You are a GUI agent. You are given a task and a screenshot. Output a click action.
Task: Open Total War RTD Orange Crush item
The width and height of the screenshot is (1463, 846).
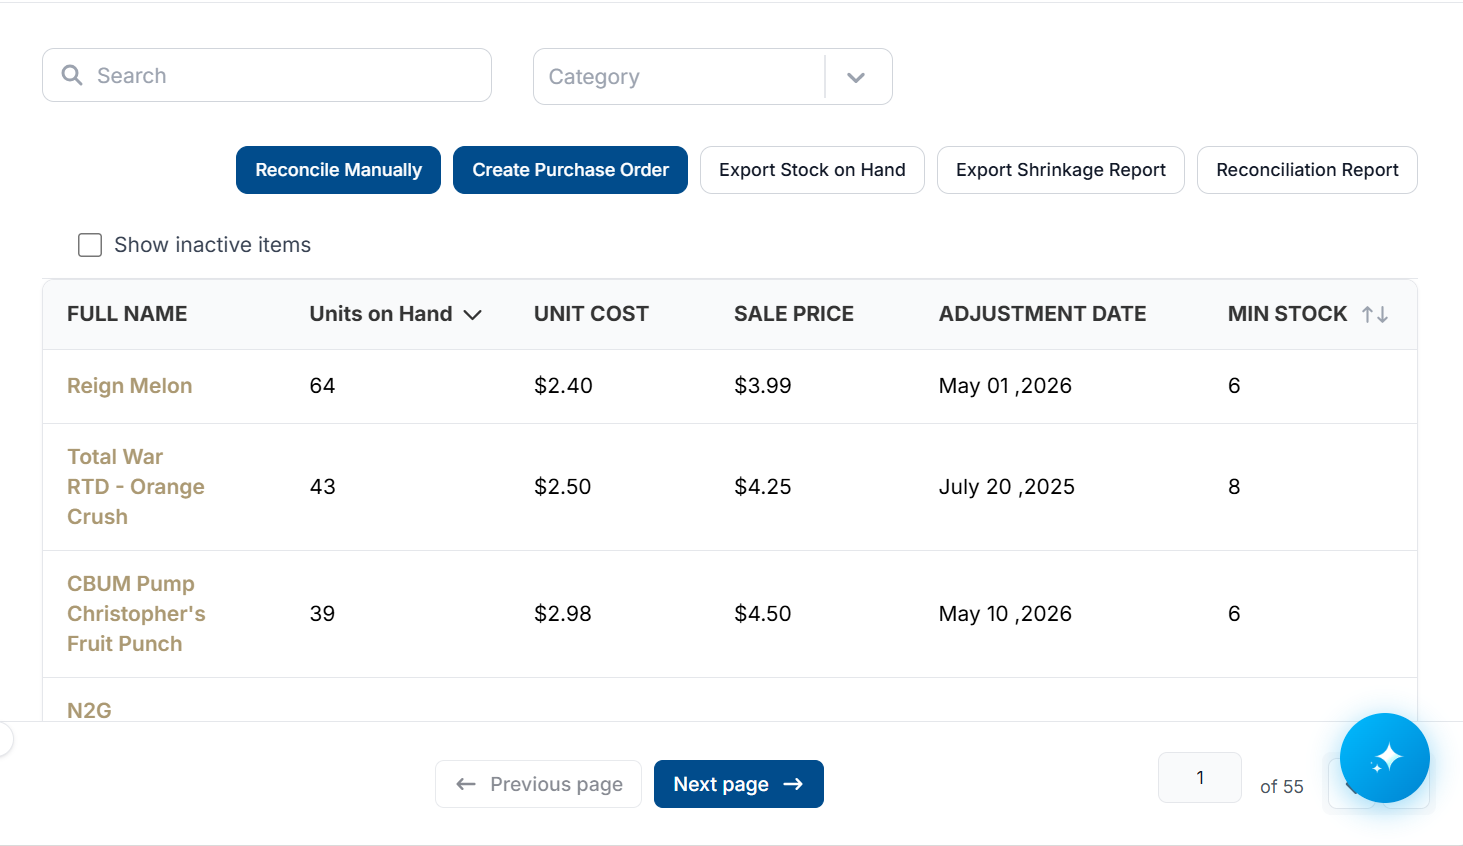136,487
